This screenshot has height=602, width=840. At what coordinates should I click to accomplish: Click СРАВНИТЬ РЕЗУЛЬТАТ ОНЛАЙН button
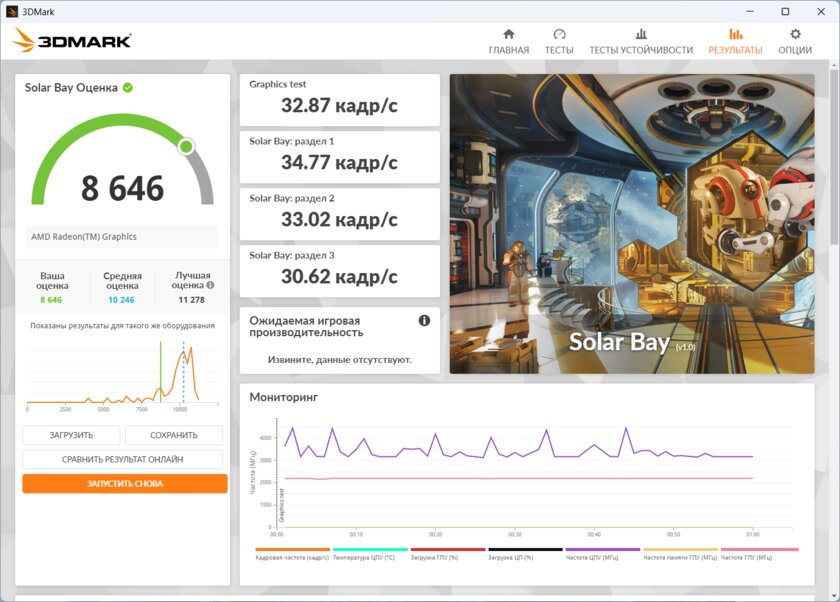tap(122, 459)
